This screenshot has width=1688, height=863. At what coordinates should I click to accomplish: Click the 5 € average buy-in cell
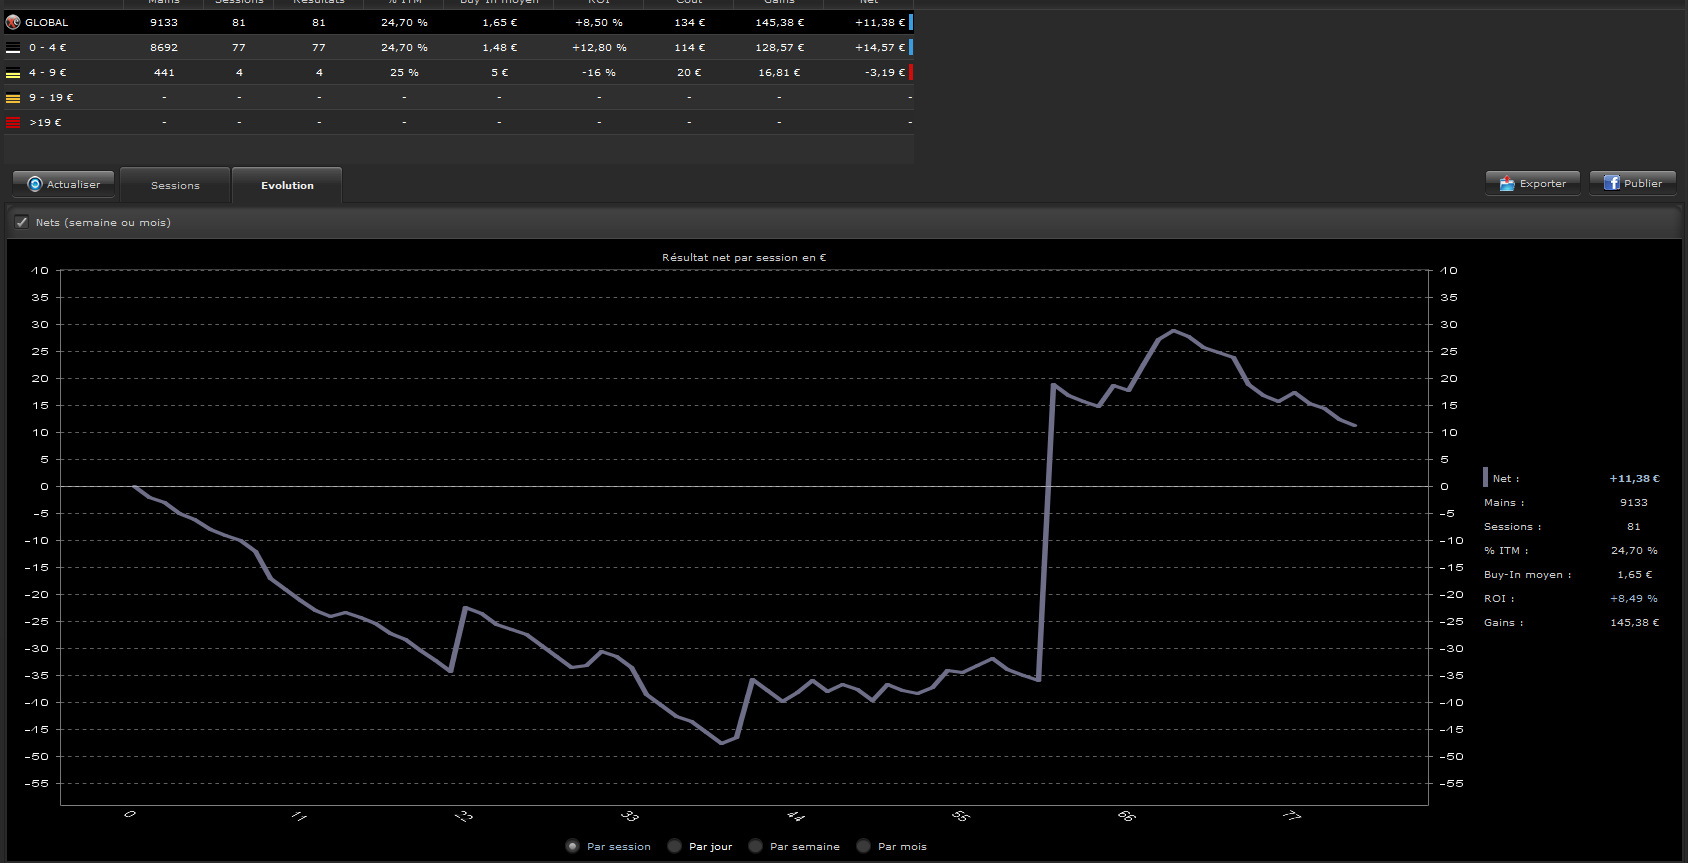pyautogui.click(x=499, y=72)
